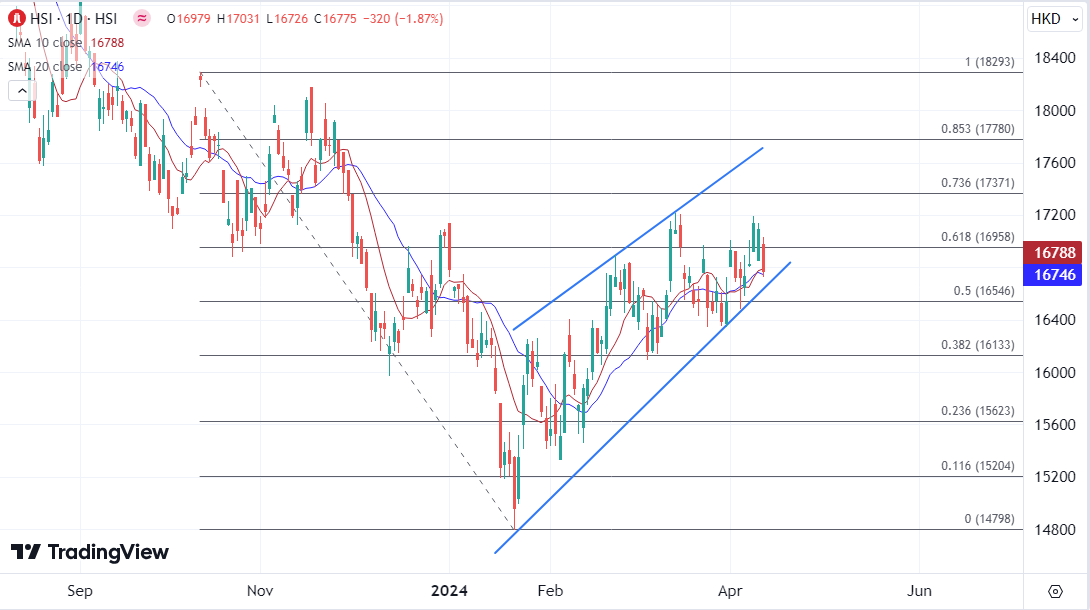Select the Fib level label 0.116 (15204)
Screen dimensions: 1090x610
click(978, 465)
